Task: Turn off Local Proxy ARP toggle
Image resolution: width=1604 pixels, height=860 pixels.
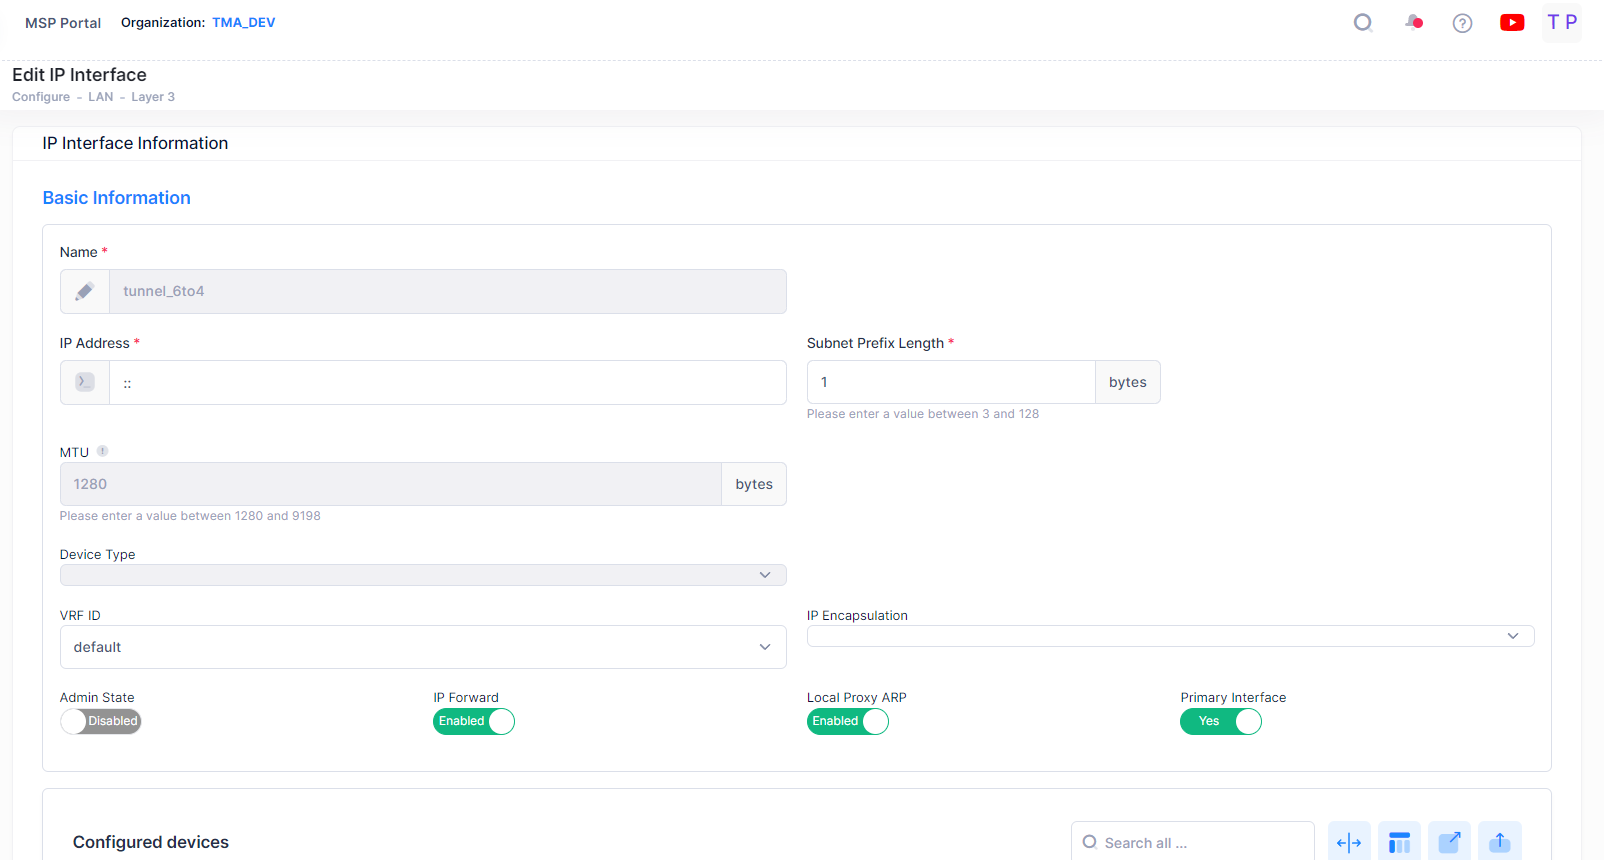Action: point(847,721)
